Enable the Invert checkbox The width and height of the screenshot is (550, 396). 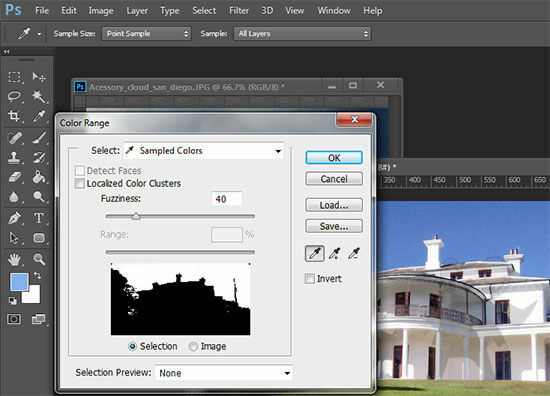310,279
